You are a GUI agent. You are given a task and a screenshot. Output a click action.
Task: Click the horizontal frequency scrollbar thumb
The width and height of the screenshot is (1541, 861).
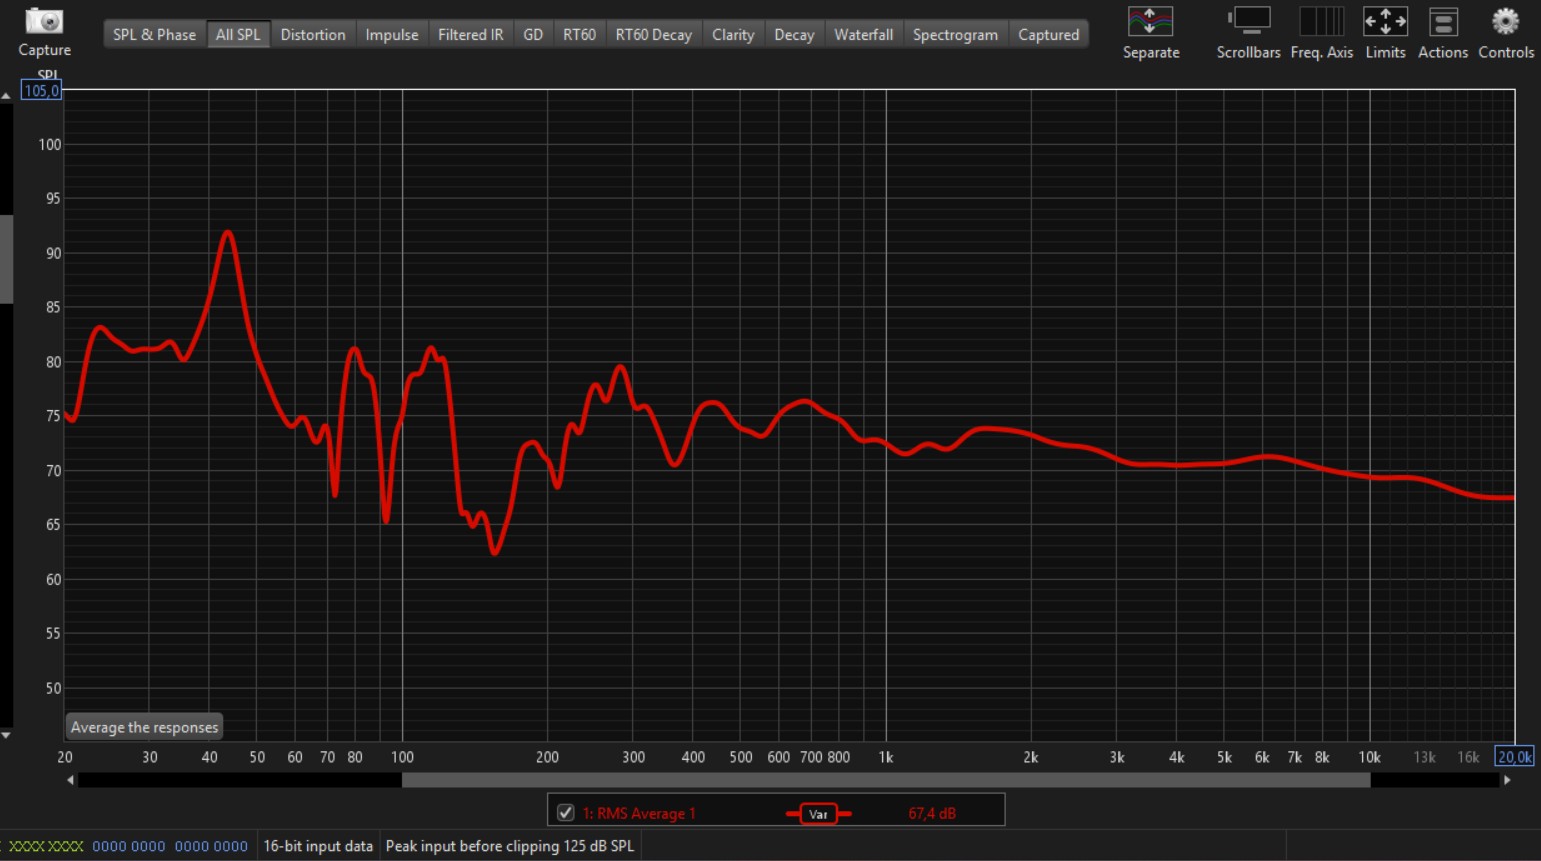(x=885, y=780)
